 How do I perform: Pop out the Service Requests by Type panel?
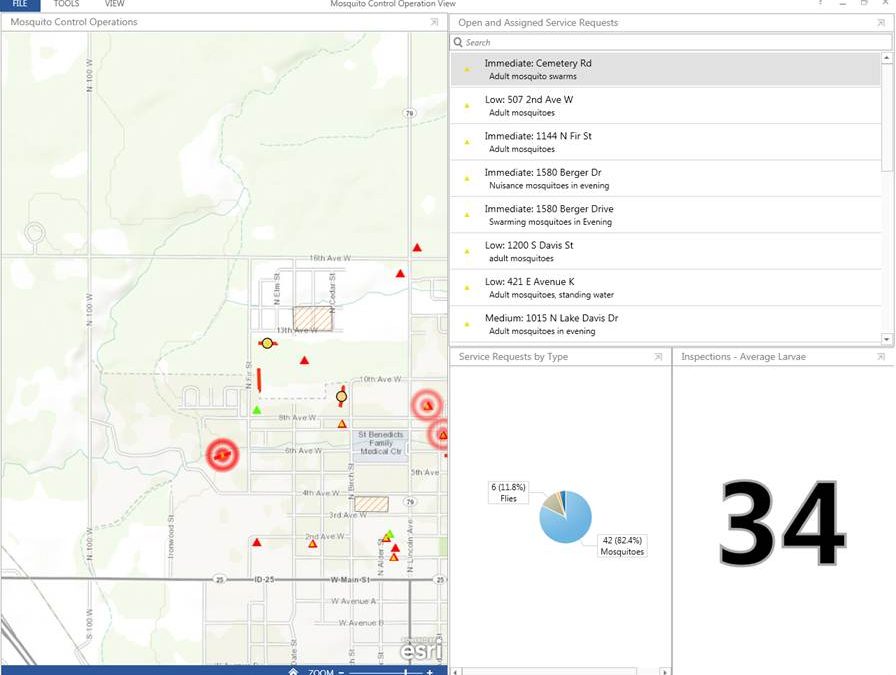(x=658, y=357)
